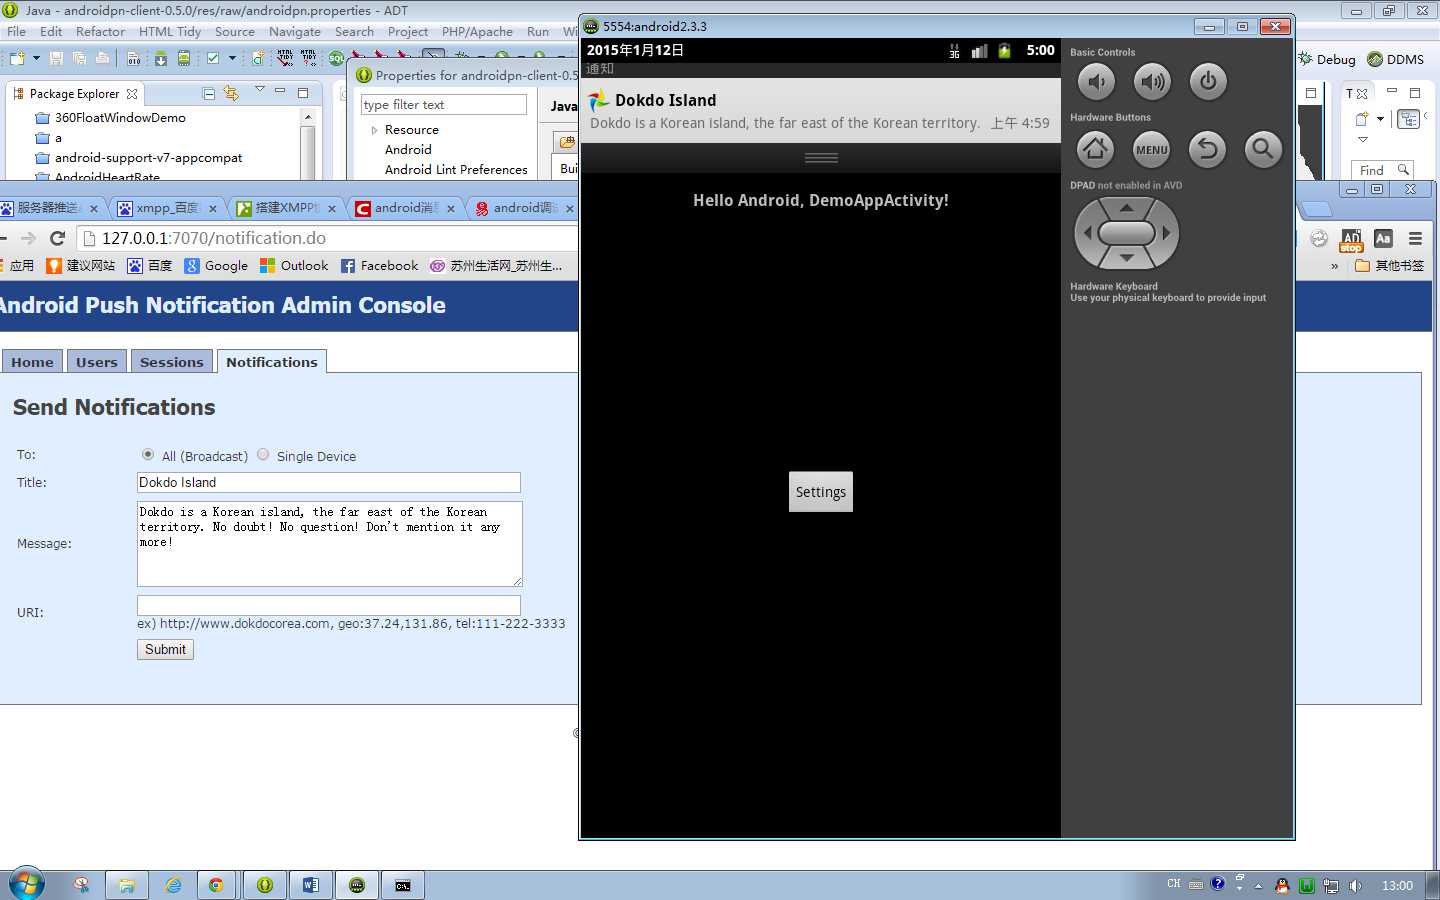Click the emulator volume down button

click(x=1096, y=82)
